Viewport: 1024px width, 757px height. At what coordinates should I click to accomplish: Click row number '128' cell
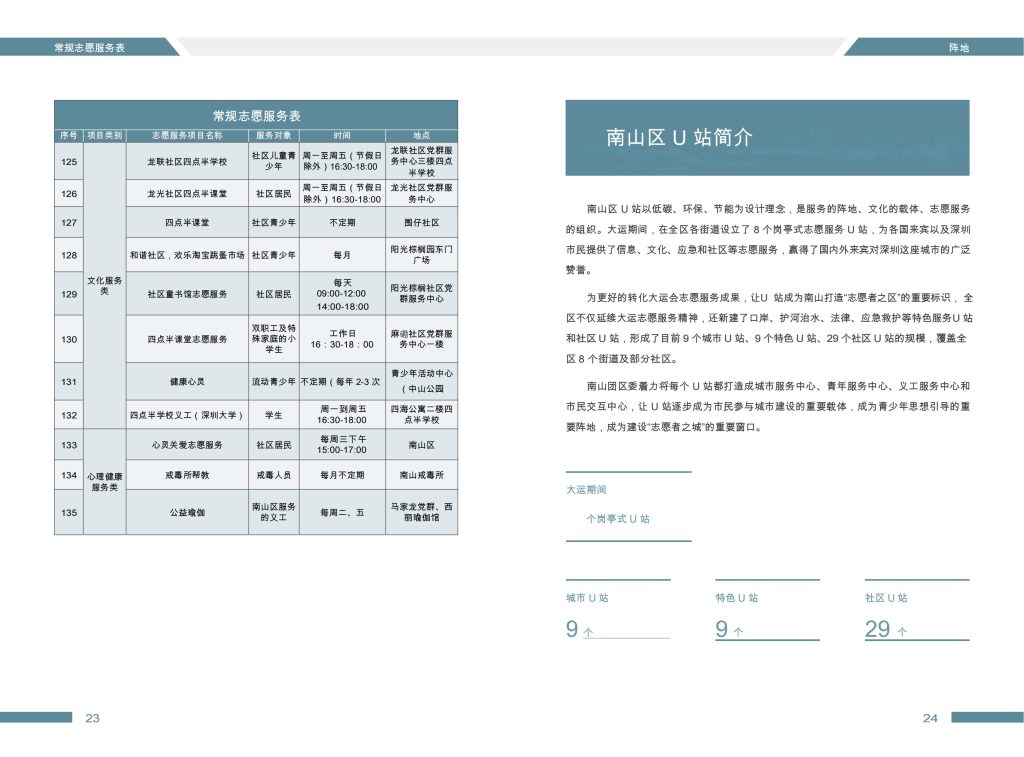69,255
